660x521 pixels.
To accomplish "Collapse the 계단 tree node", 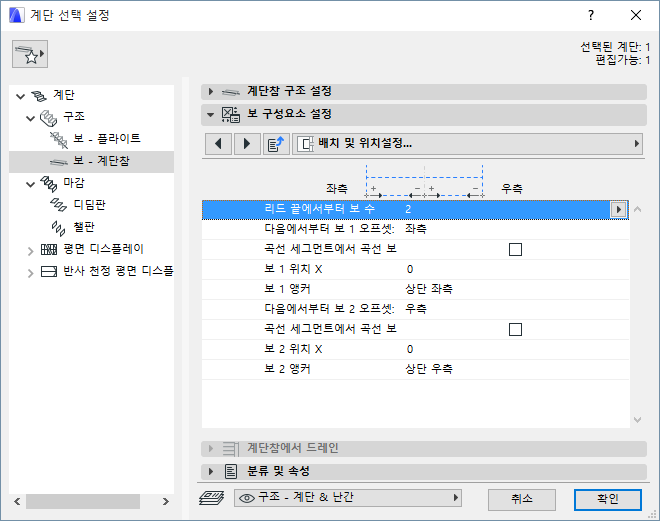I will click(21, 96).
